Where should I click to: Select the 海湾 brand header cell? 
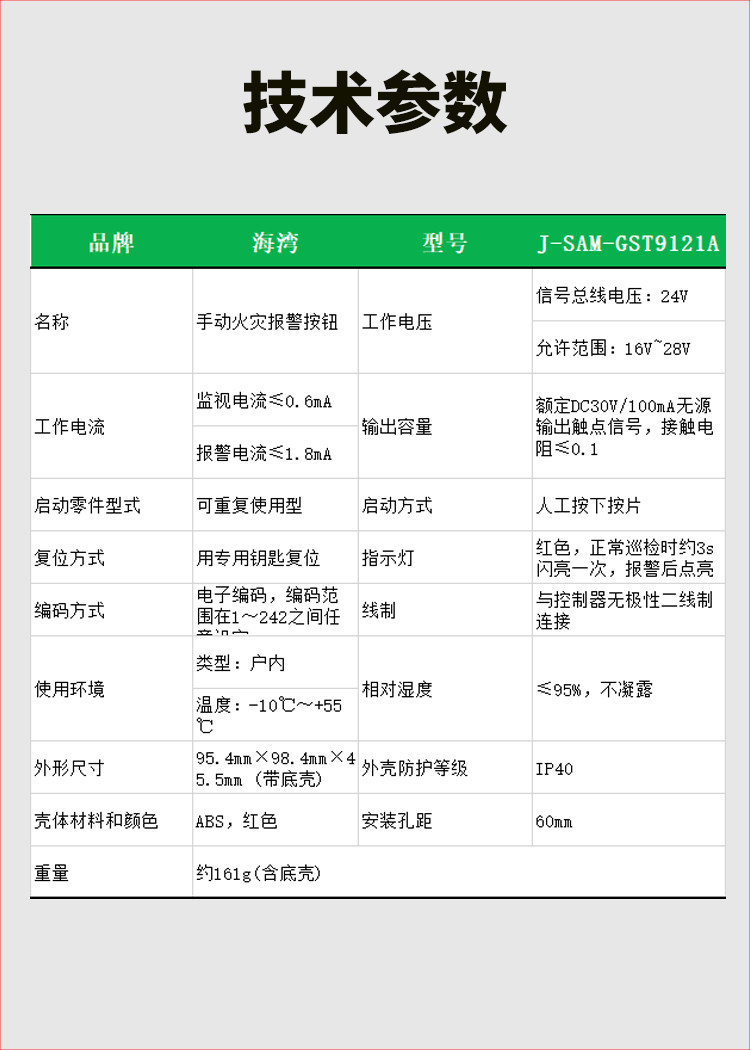point(275,242)
